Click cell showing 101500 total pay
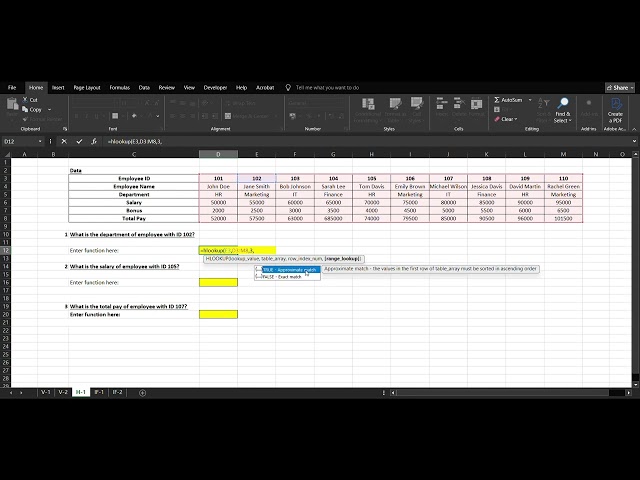 pyautogui.click(x=563, y=218)
